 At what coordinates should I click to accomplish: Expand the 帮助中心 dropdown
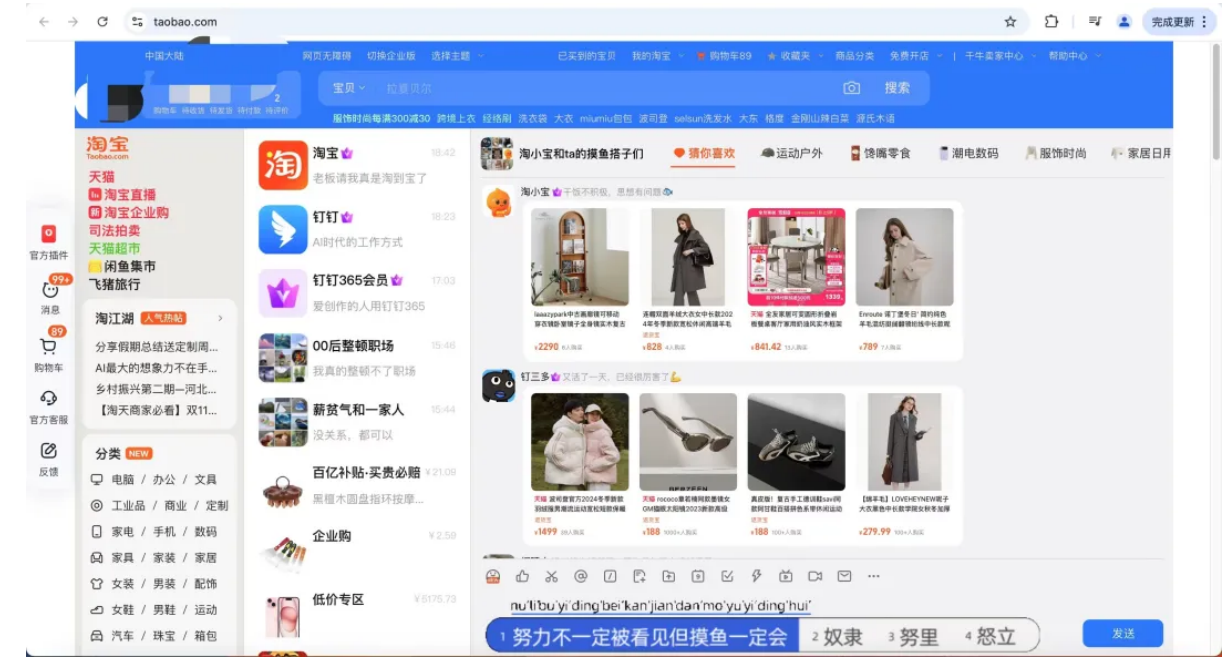click(1073, 56)
